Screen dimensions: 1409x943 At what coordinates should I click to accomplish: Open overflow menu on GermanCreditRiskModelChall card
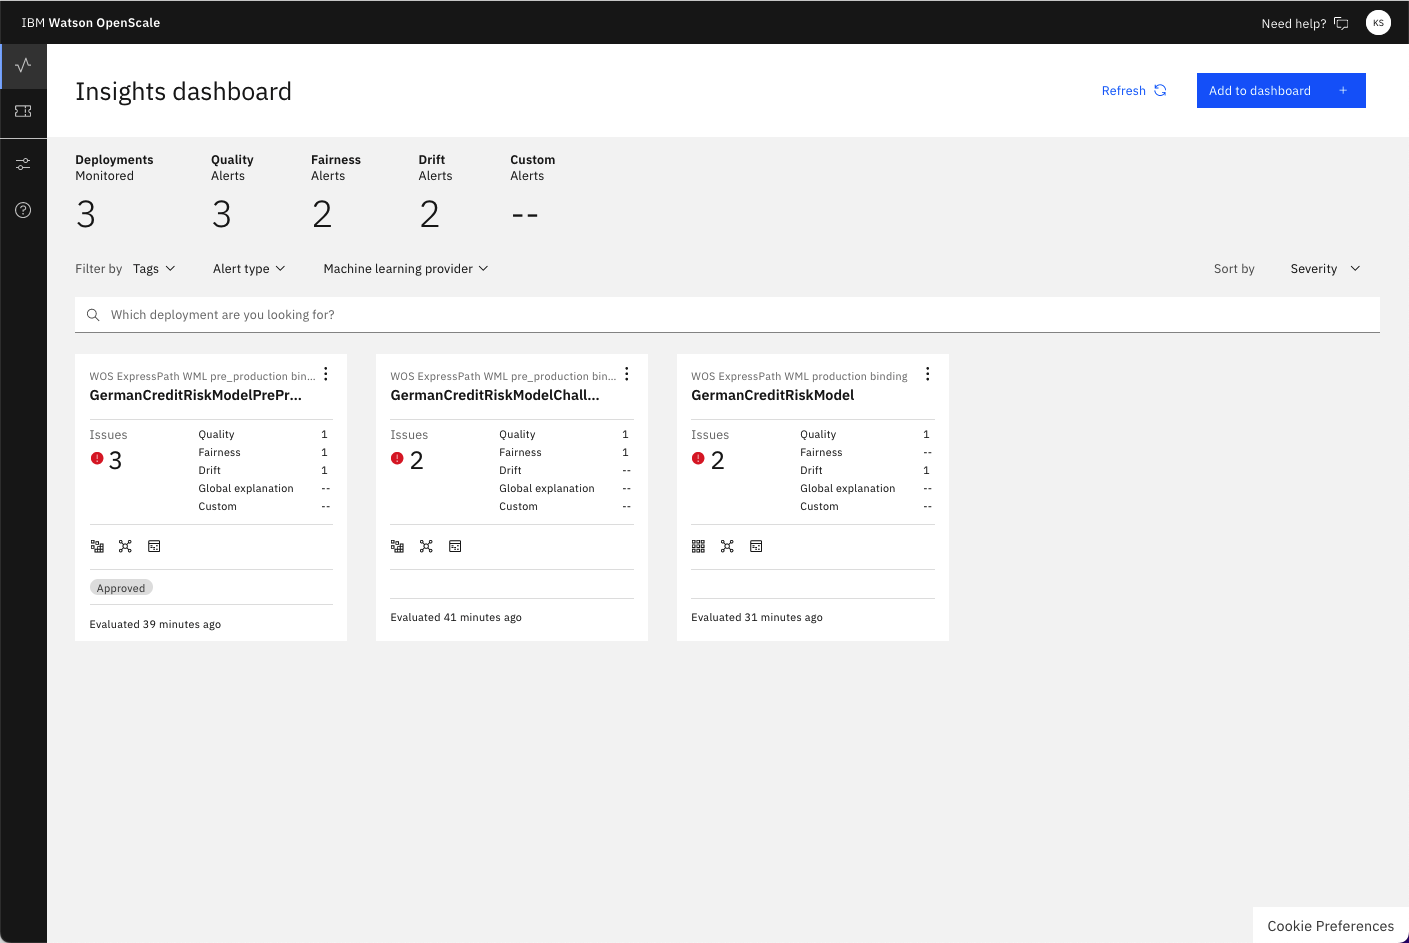click(627, 374)
